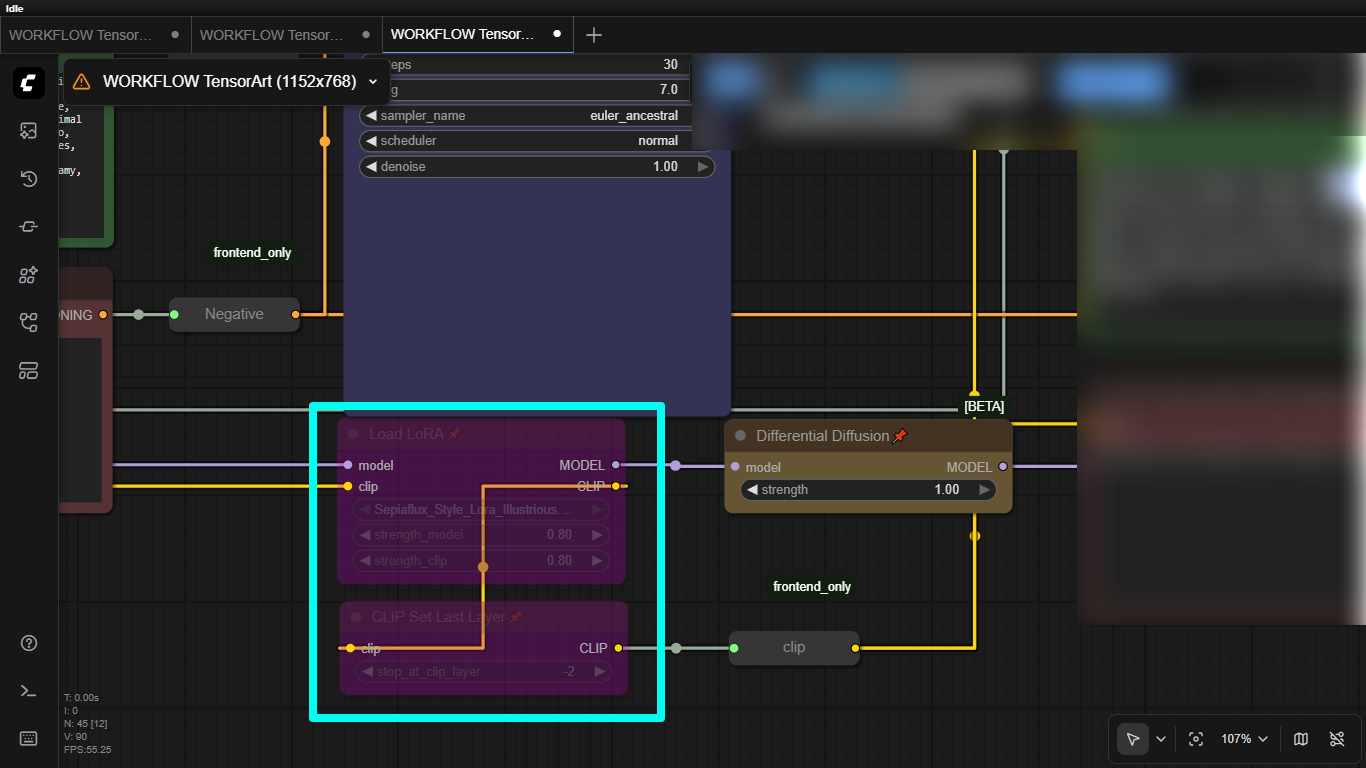Click the fit-to-view focus icon
The width and height of the screenshot is (1366, 768).
point(1196,738)
